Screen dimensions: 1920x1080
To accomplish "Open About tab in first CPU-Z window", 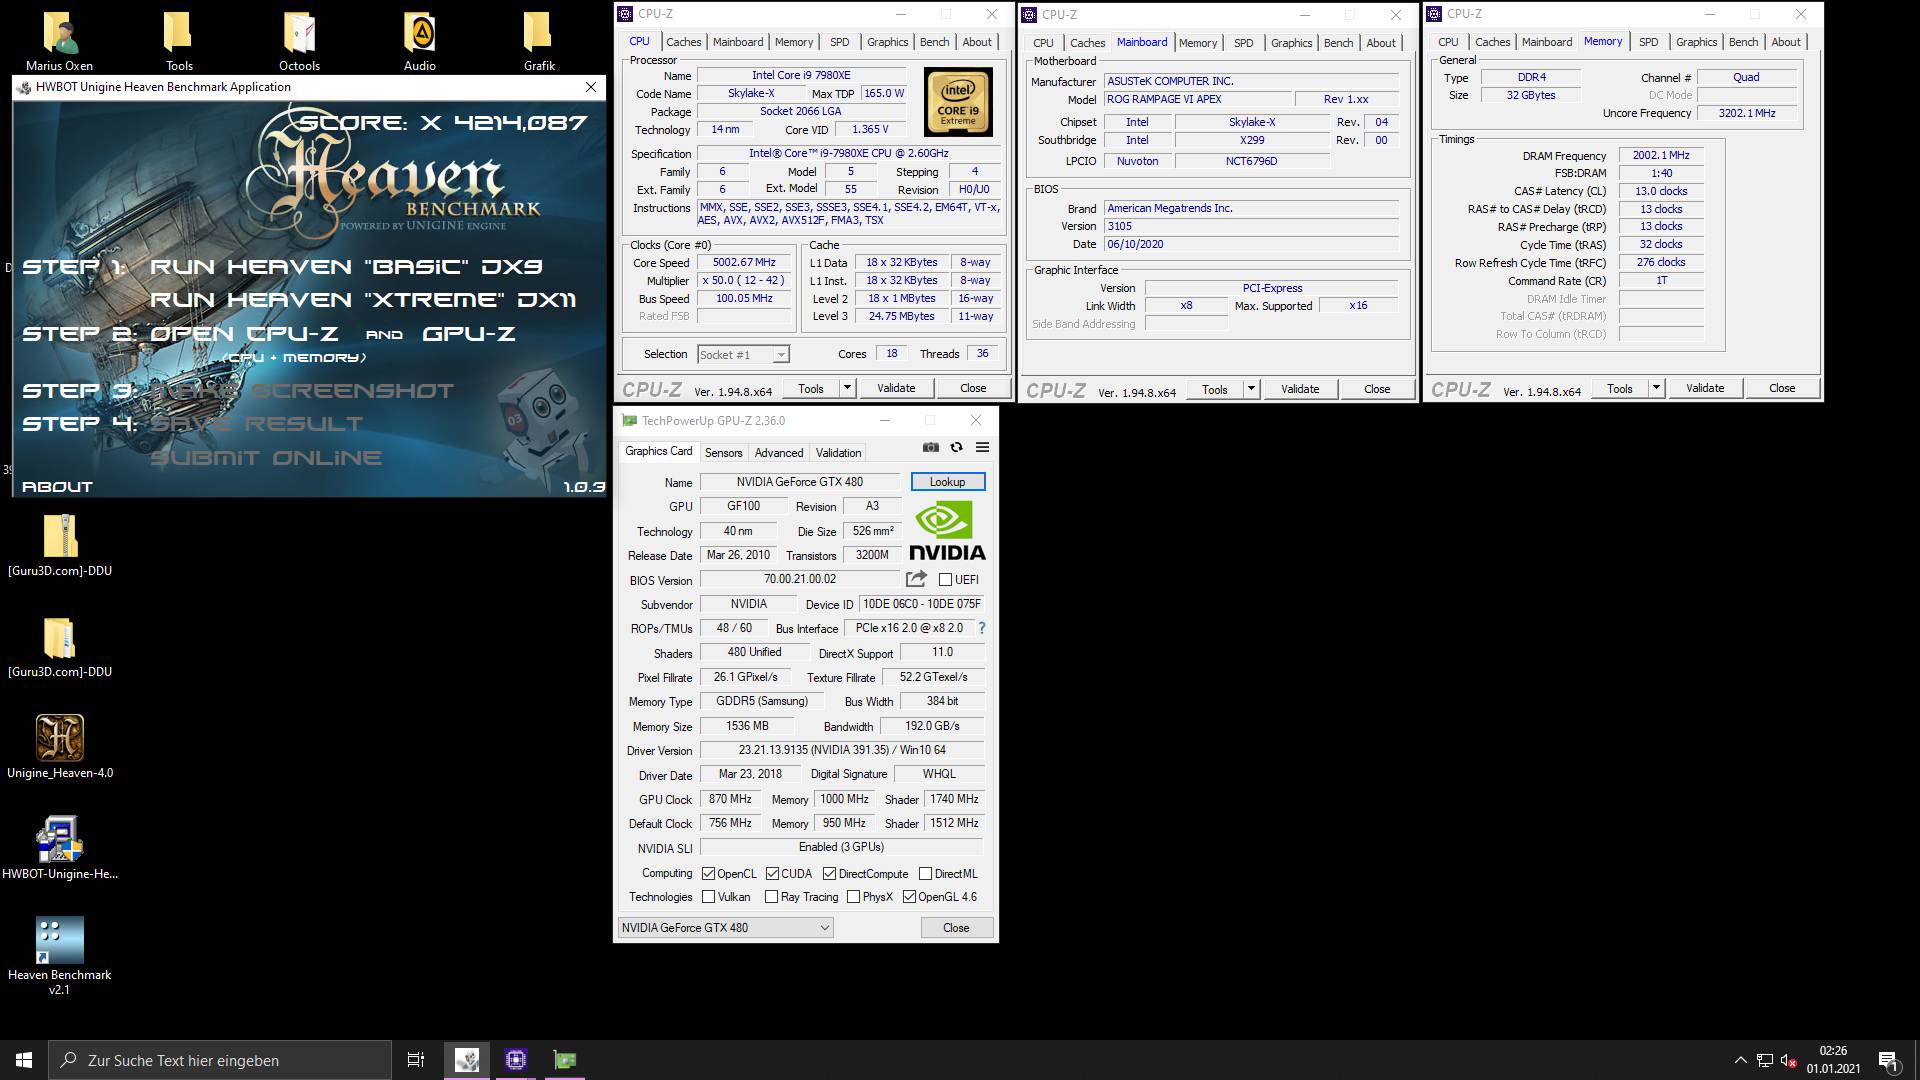I will click(x=977, y=42).
